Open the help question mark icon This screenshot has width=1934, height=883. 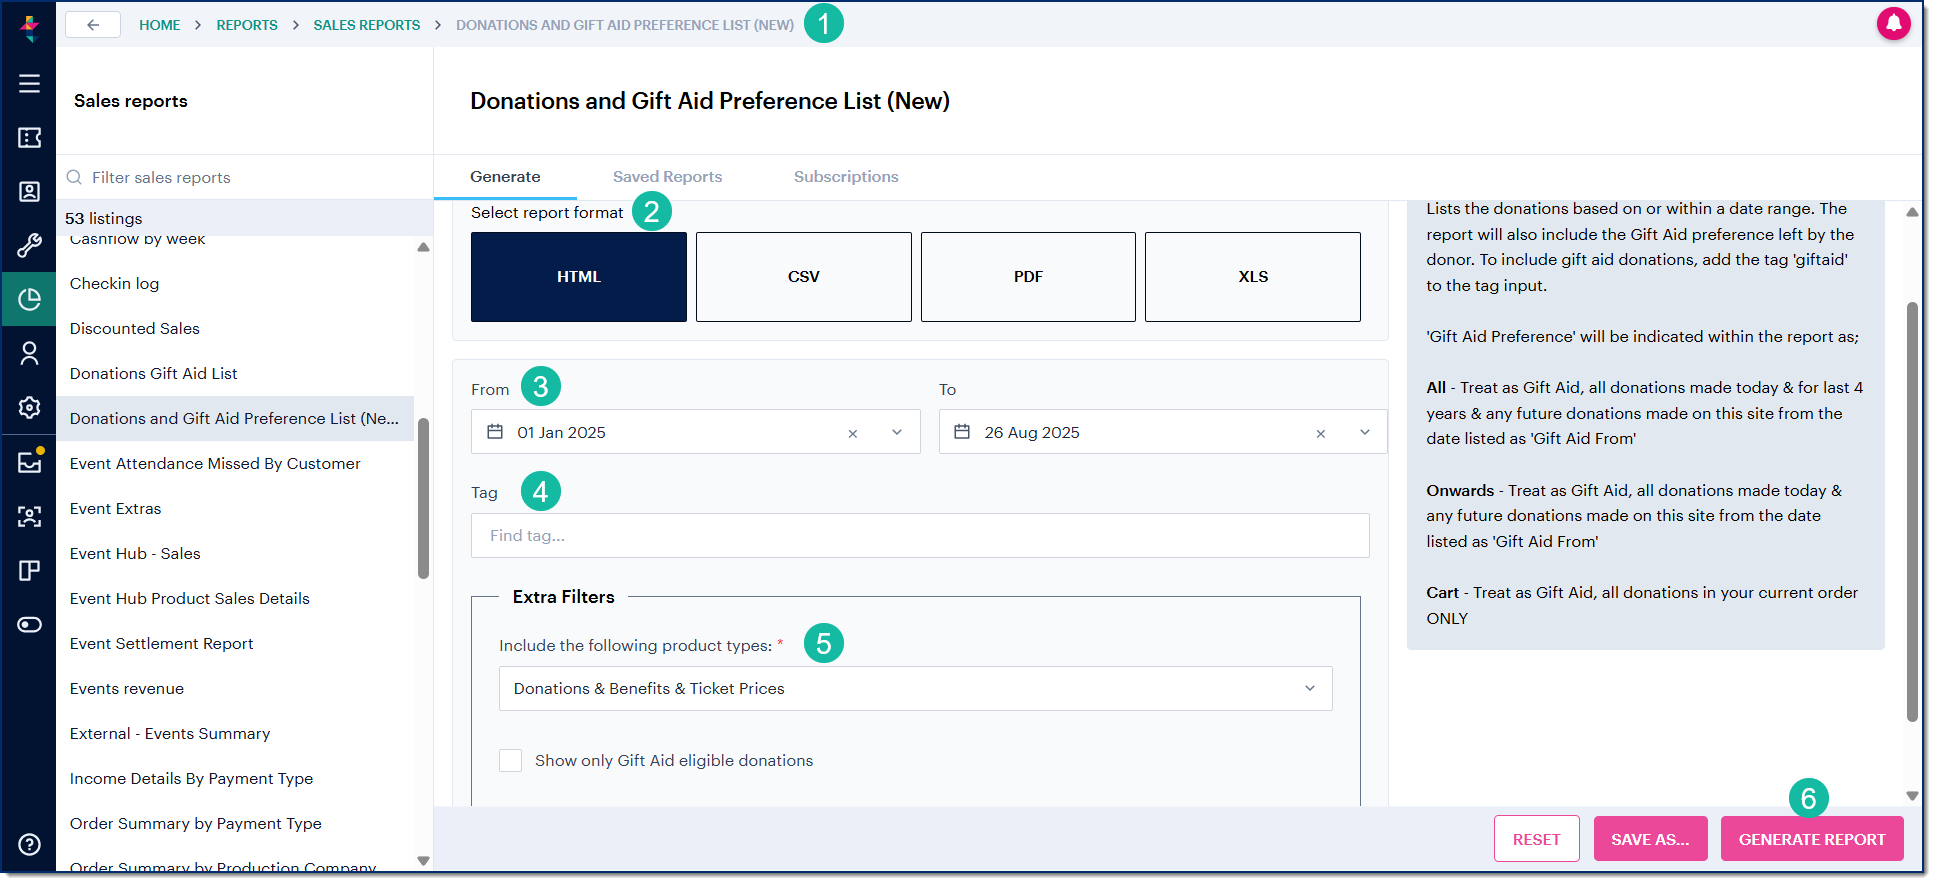point(29,844)
